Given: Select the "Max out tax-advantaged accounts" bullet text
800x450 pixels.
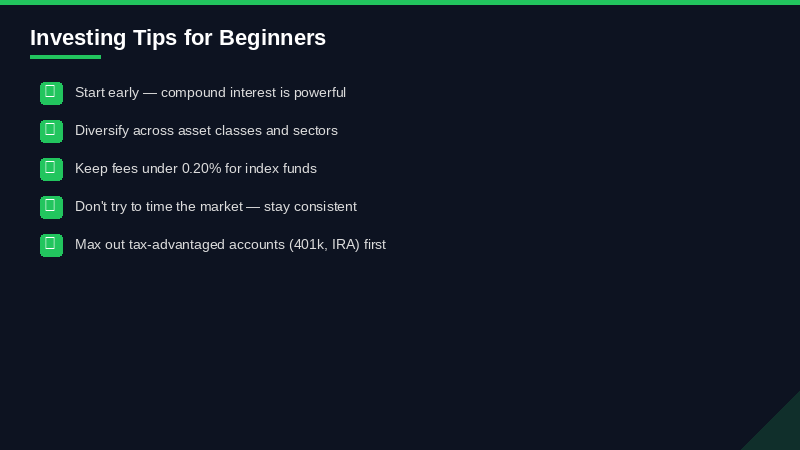Looking at the screenshot, I should click(x=230, y=245).
